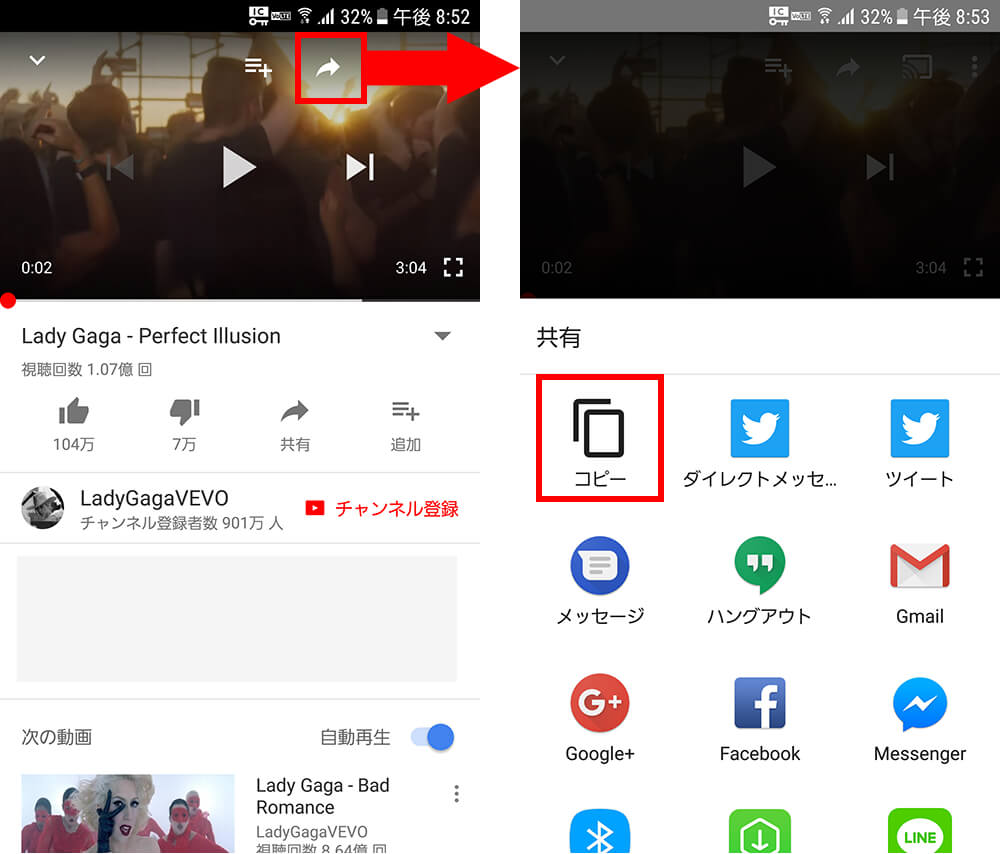Tap the 次の動画 heading

[x=57, y=737]
